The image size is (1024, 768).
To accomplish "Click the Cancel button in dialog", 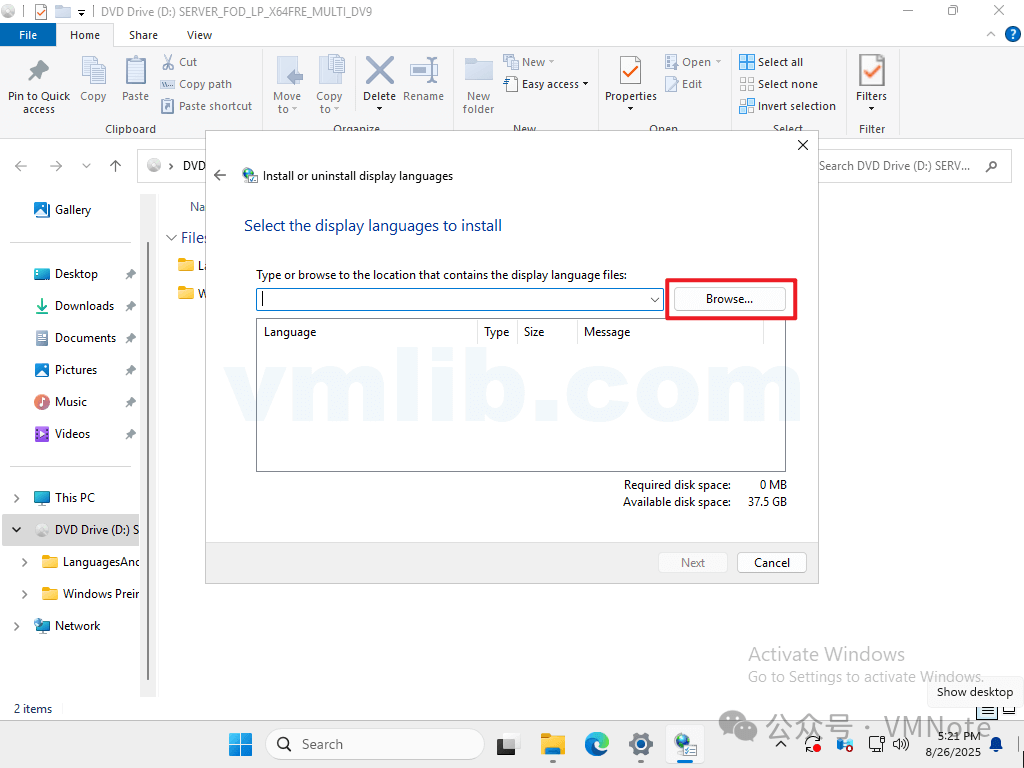I will click(771, 563).
